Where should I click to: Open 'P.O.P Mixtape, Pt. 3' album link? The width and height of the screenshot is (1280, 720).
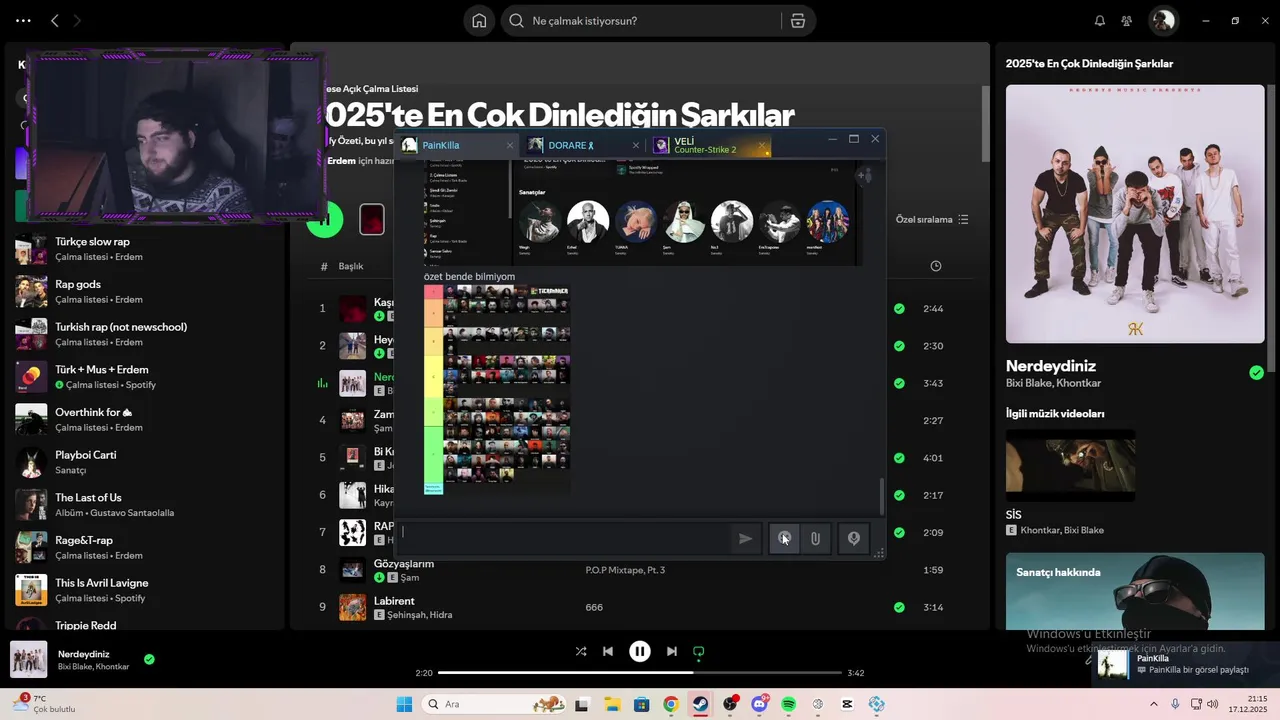point(625,570)
